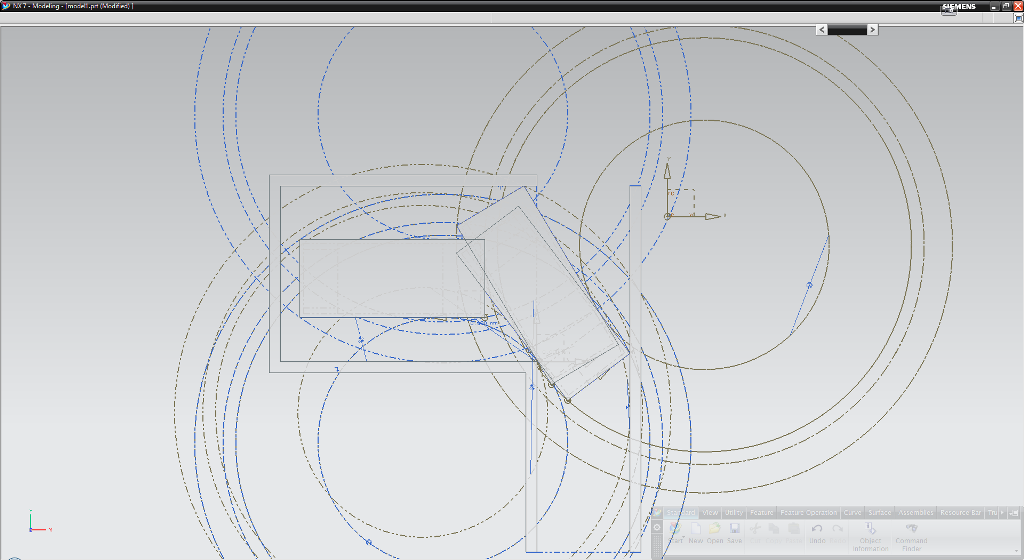Switch to the Utility tab
This screenshot has width=1024, height=560.
(x=734, y=512)
